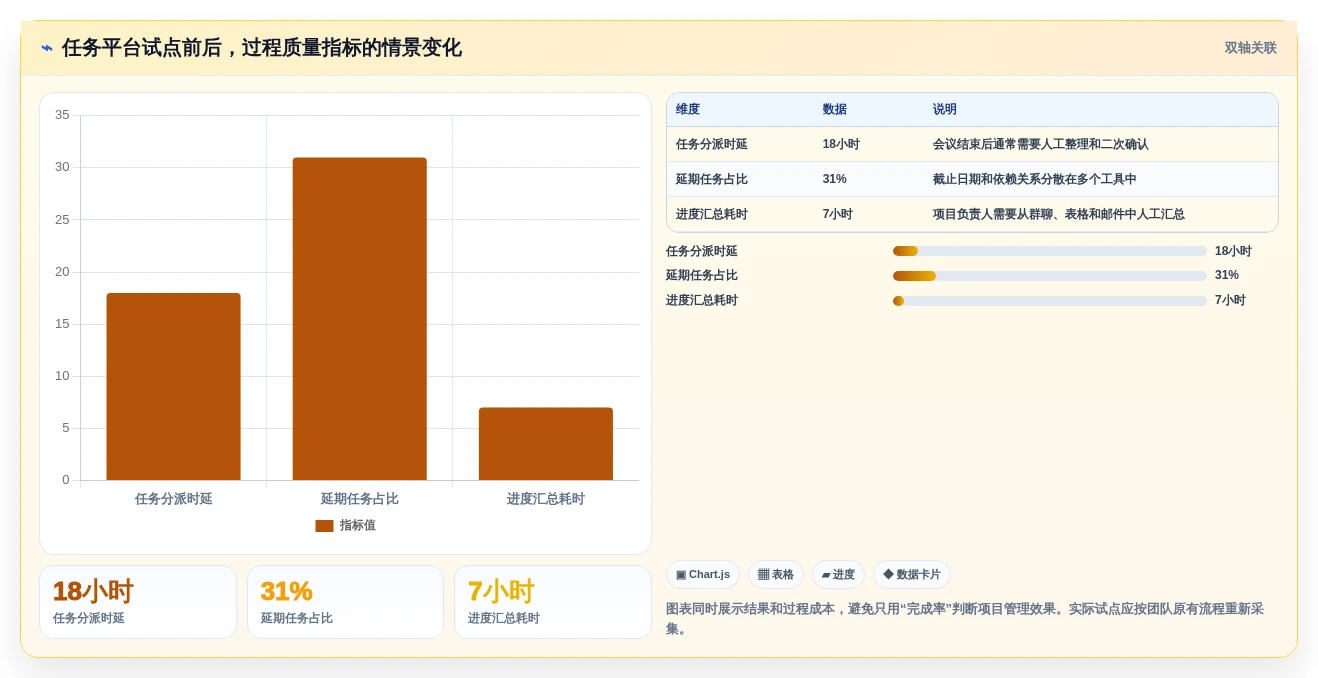Click the 进度 tag chip
This screenshot has height=678, width=1318.
click(x=838, y=575)
